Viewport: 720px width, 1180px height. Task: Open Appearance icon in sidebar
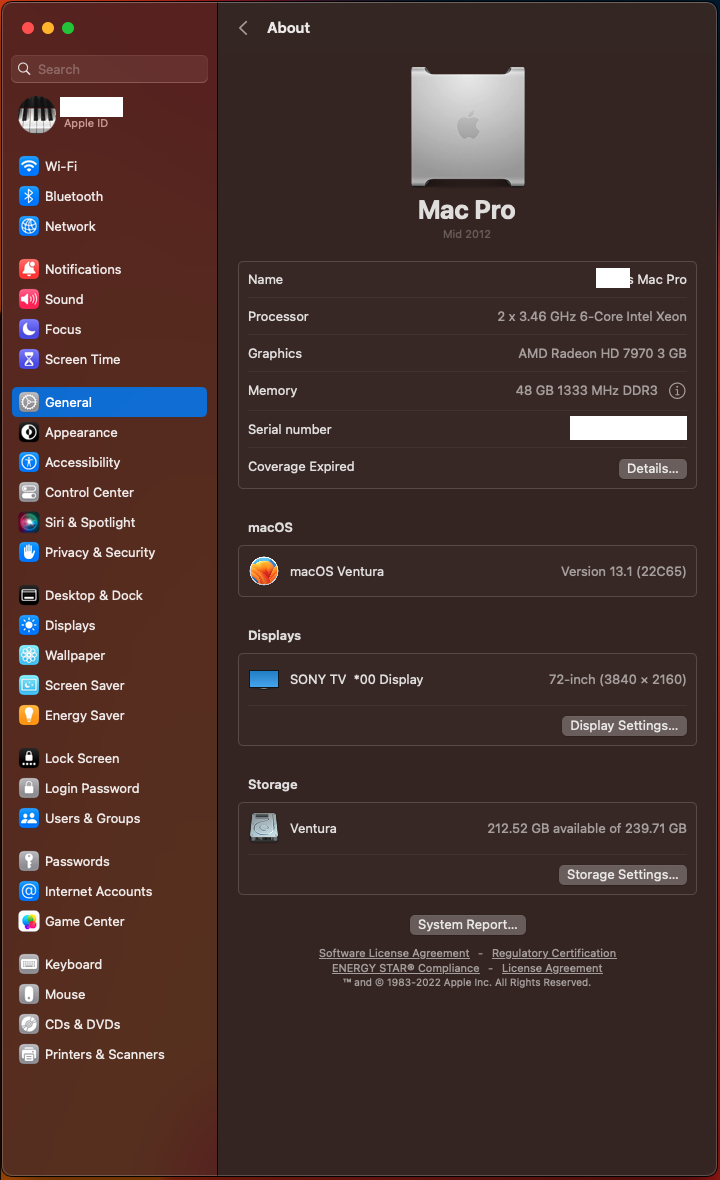(29, 433)
